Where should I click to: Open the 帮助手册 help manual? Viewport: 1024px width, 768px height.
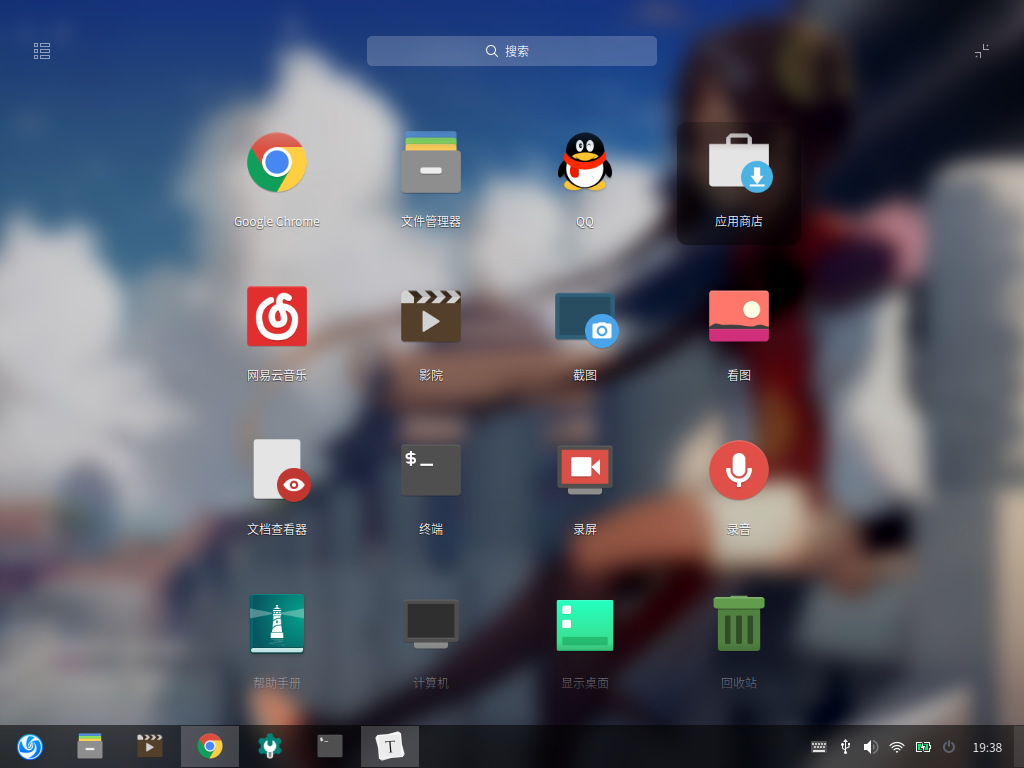(277, 625)
